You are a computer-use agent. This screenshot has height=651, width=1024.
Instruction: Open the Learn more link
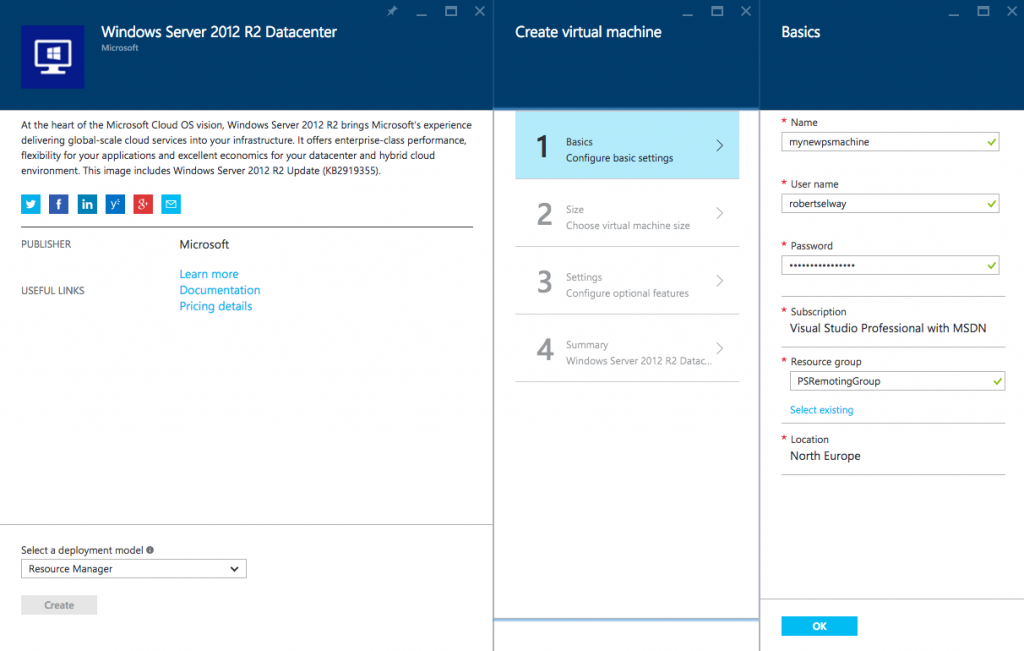click(209, 274)
